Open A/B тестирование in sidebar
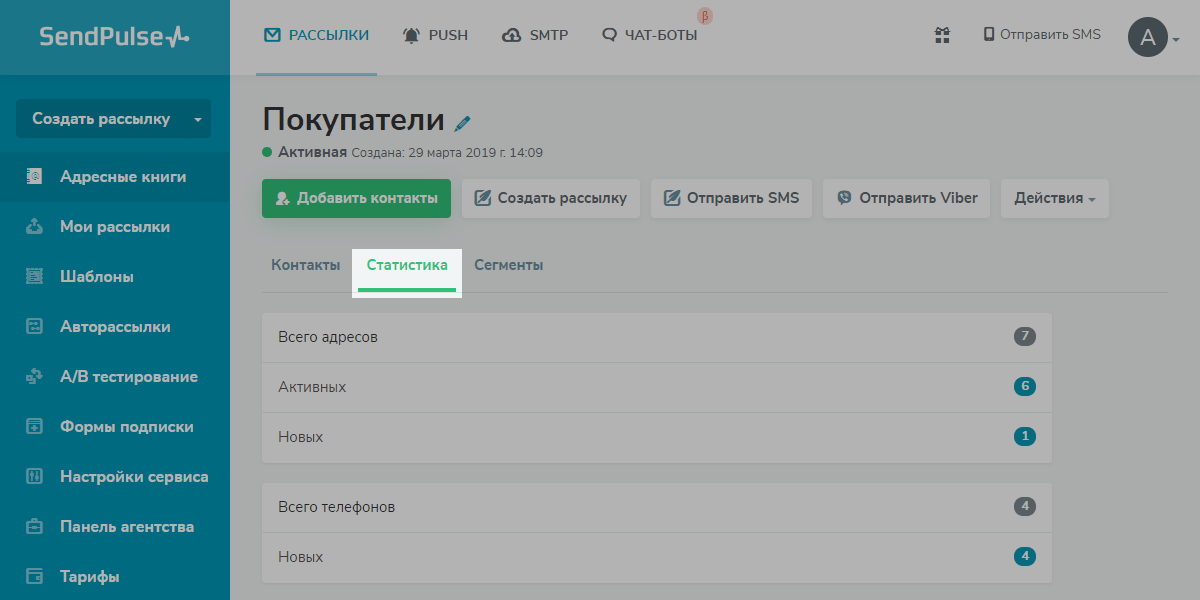The height and width of the screenshot is (600, 1200). (128, 377)
